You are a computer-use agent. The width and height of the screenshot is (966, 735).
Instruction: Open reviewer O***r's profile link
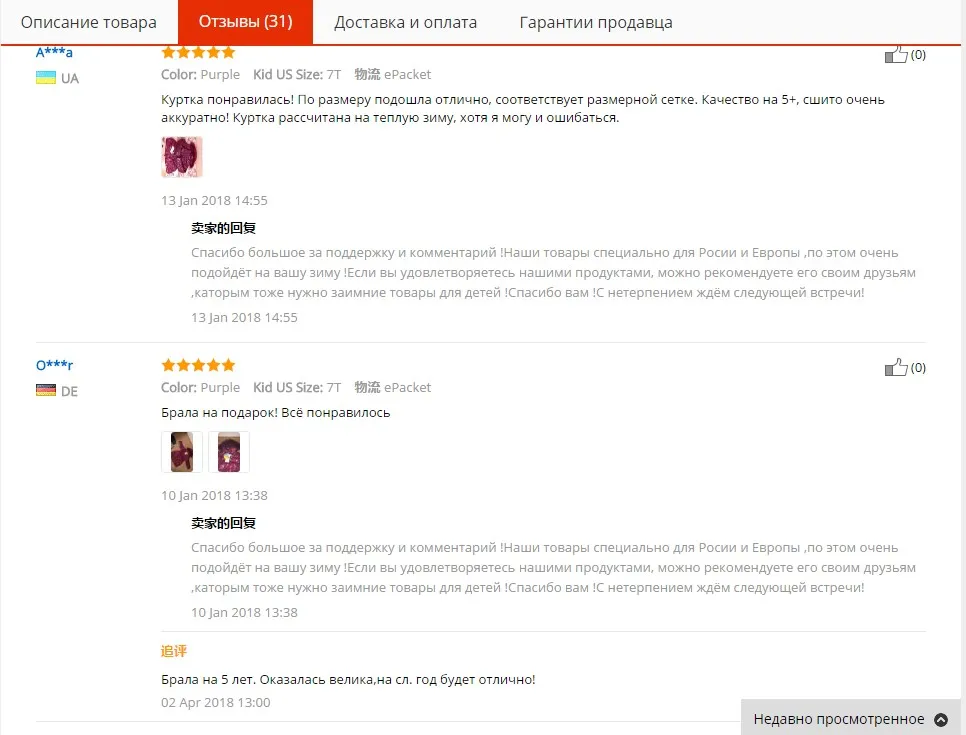[x=54, y=365]
